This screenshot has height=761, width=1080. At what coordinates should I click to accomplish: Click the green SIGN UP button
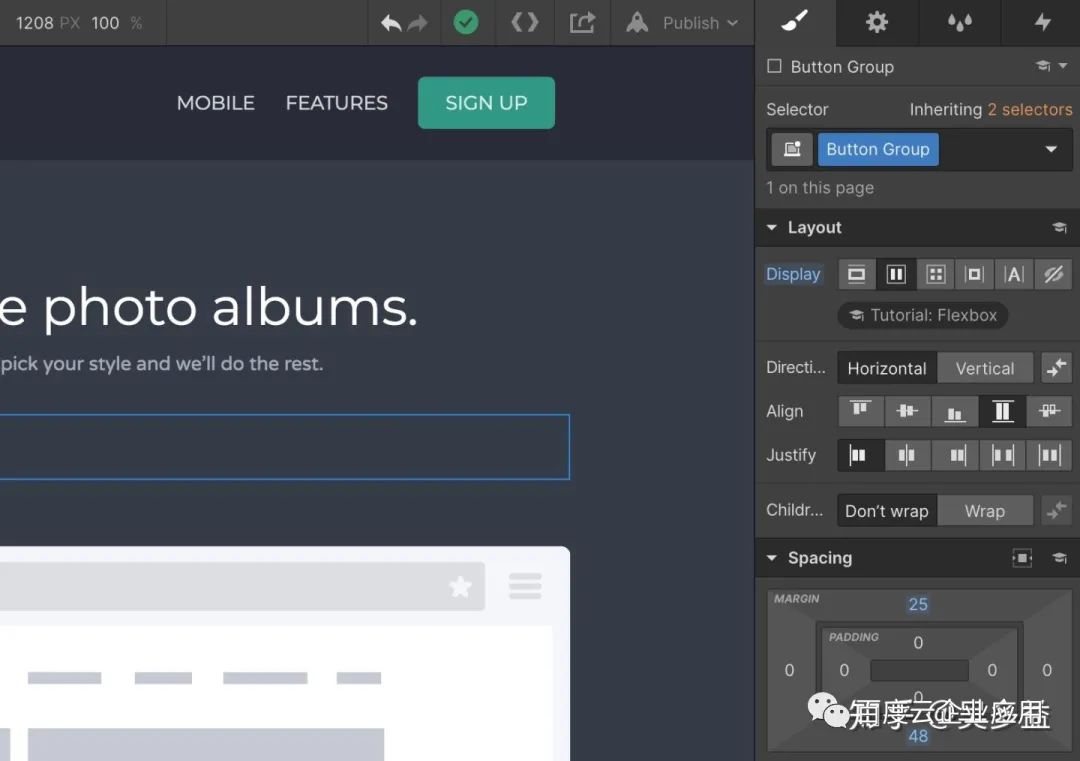(x=486, y=103)
